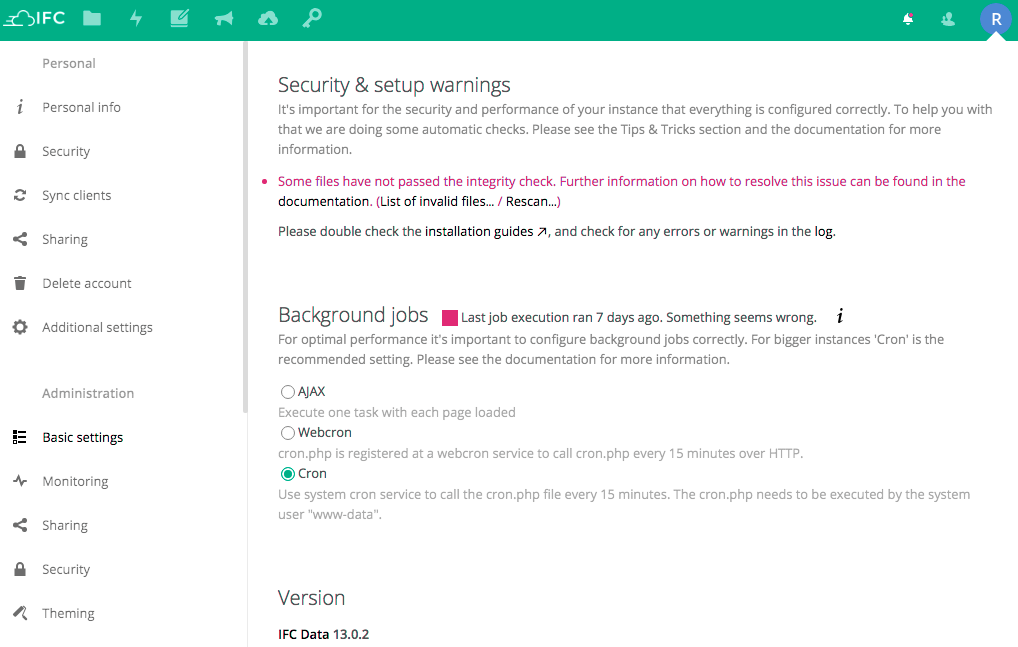1018x647 pixels.
Task: Click the Background jobs info icon
Action: (x=840, y=317)
